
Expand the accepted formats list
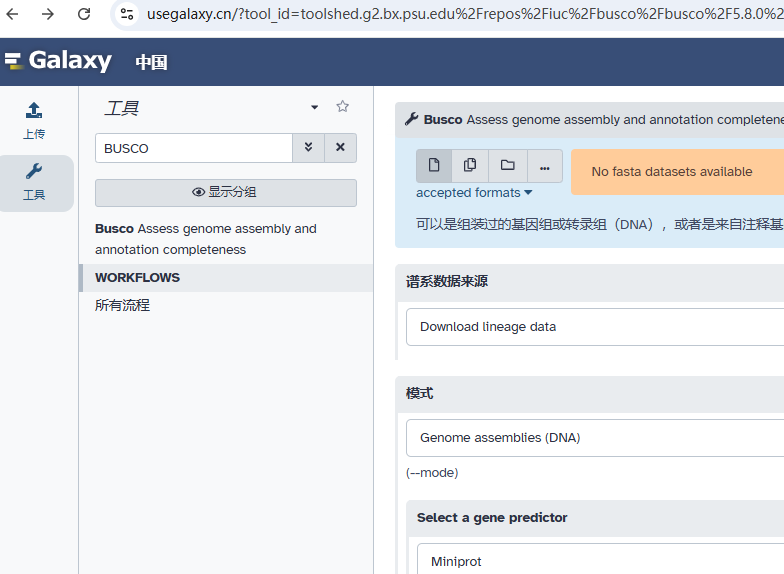click(x=474, y=193)
